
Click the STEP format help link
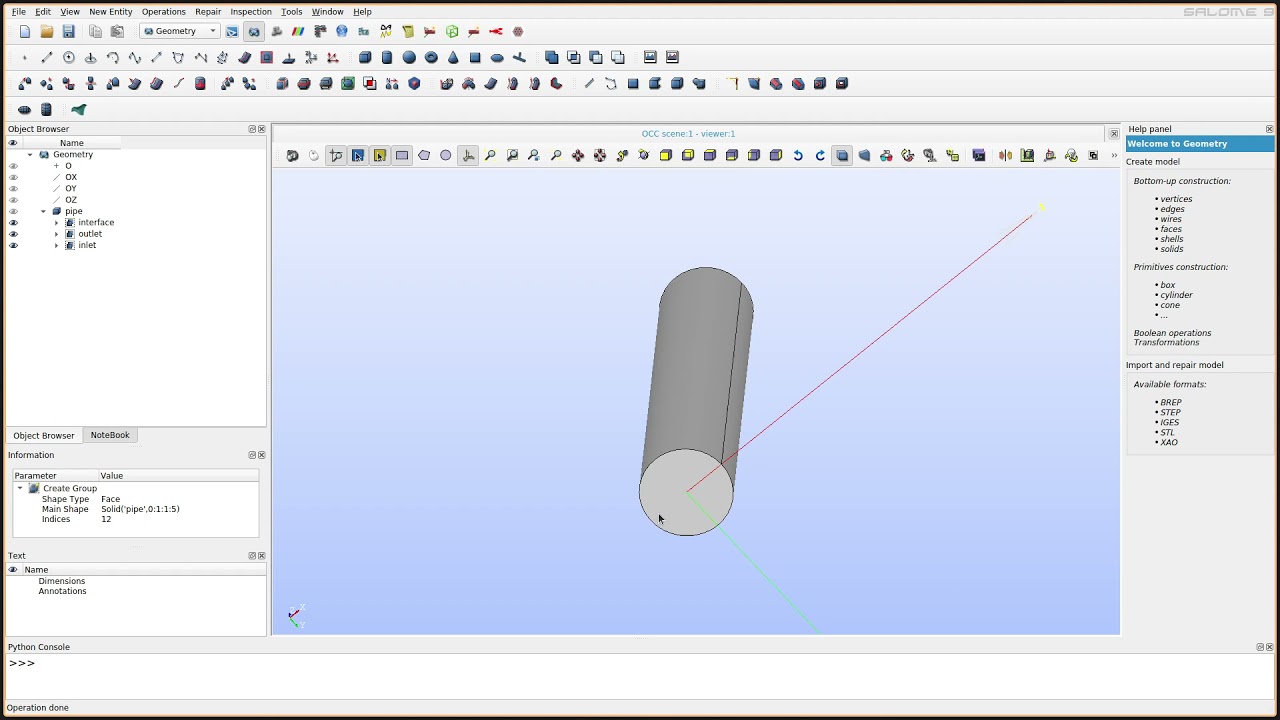pos(1171,412)
